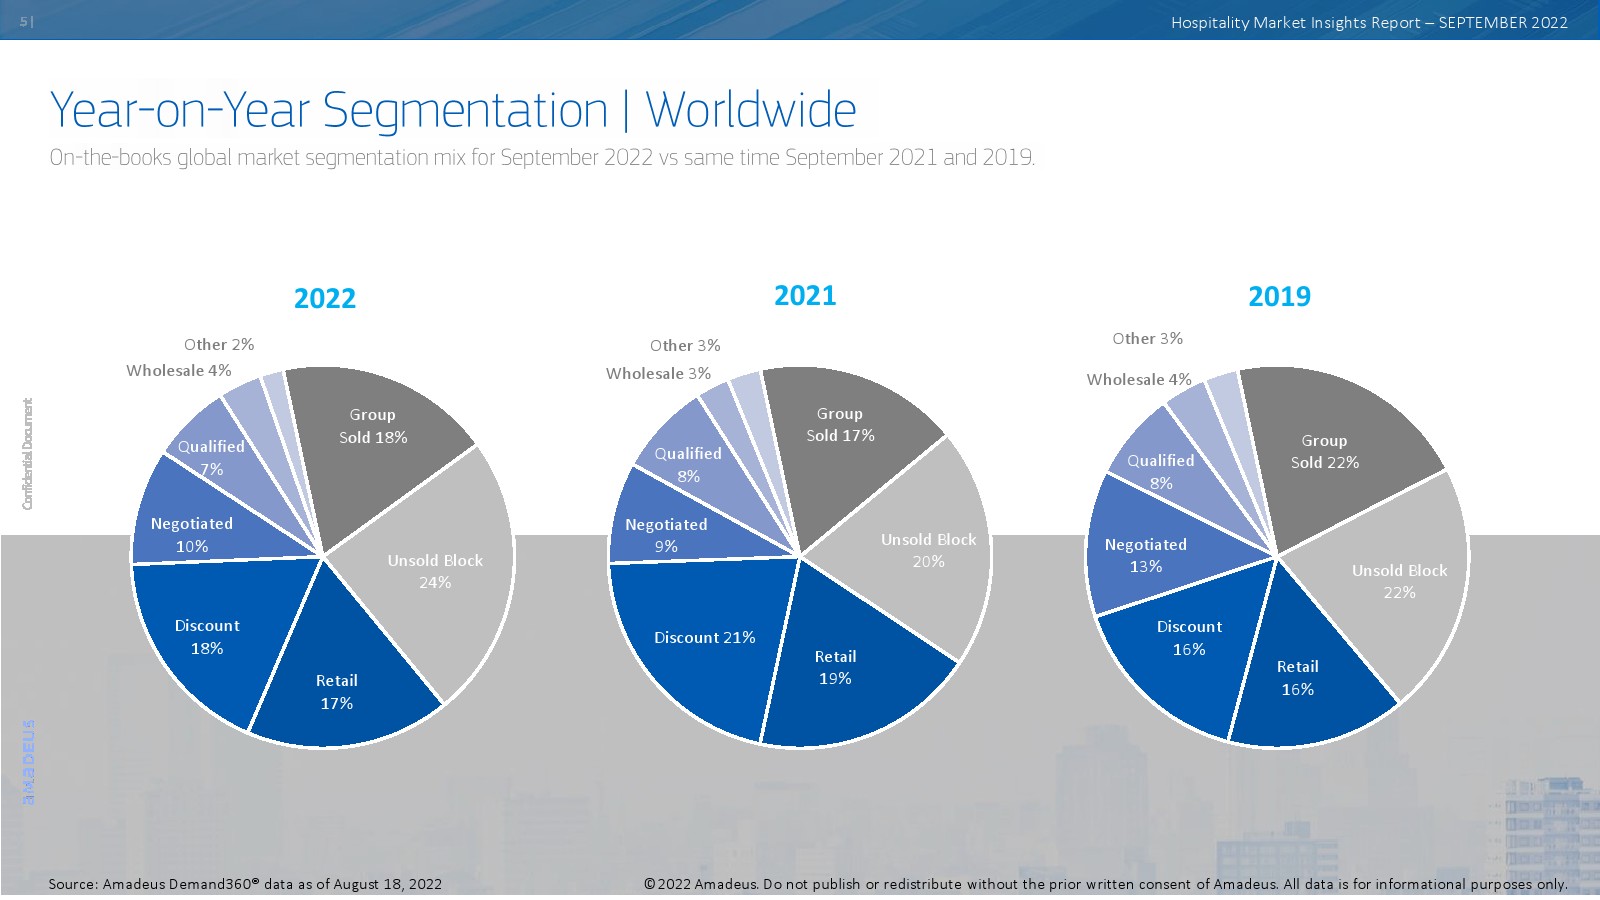Click the on-the-books subtitle text under the title
This screenshot has width=1600, height=900.
pos(542,158)
